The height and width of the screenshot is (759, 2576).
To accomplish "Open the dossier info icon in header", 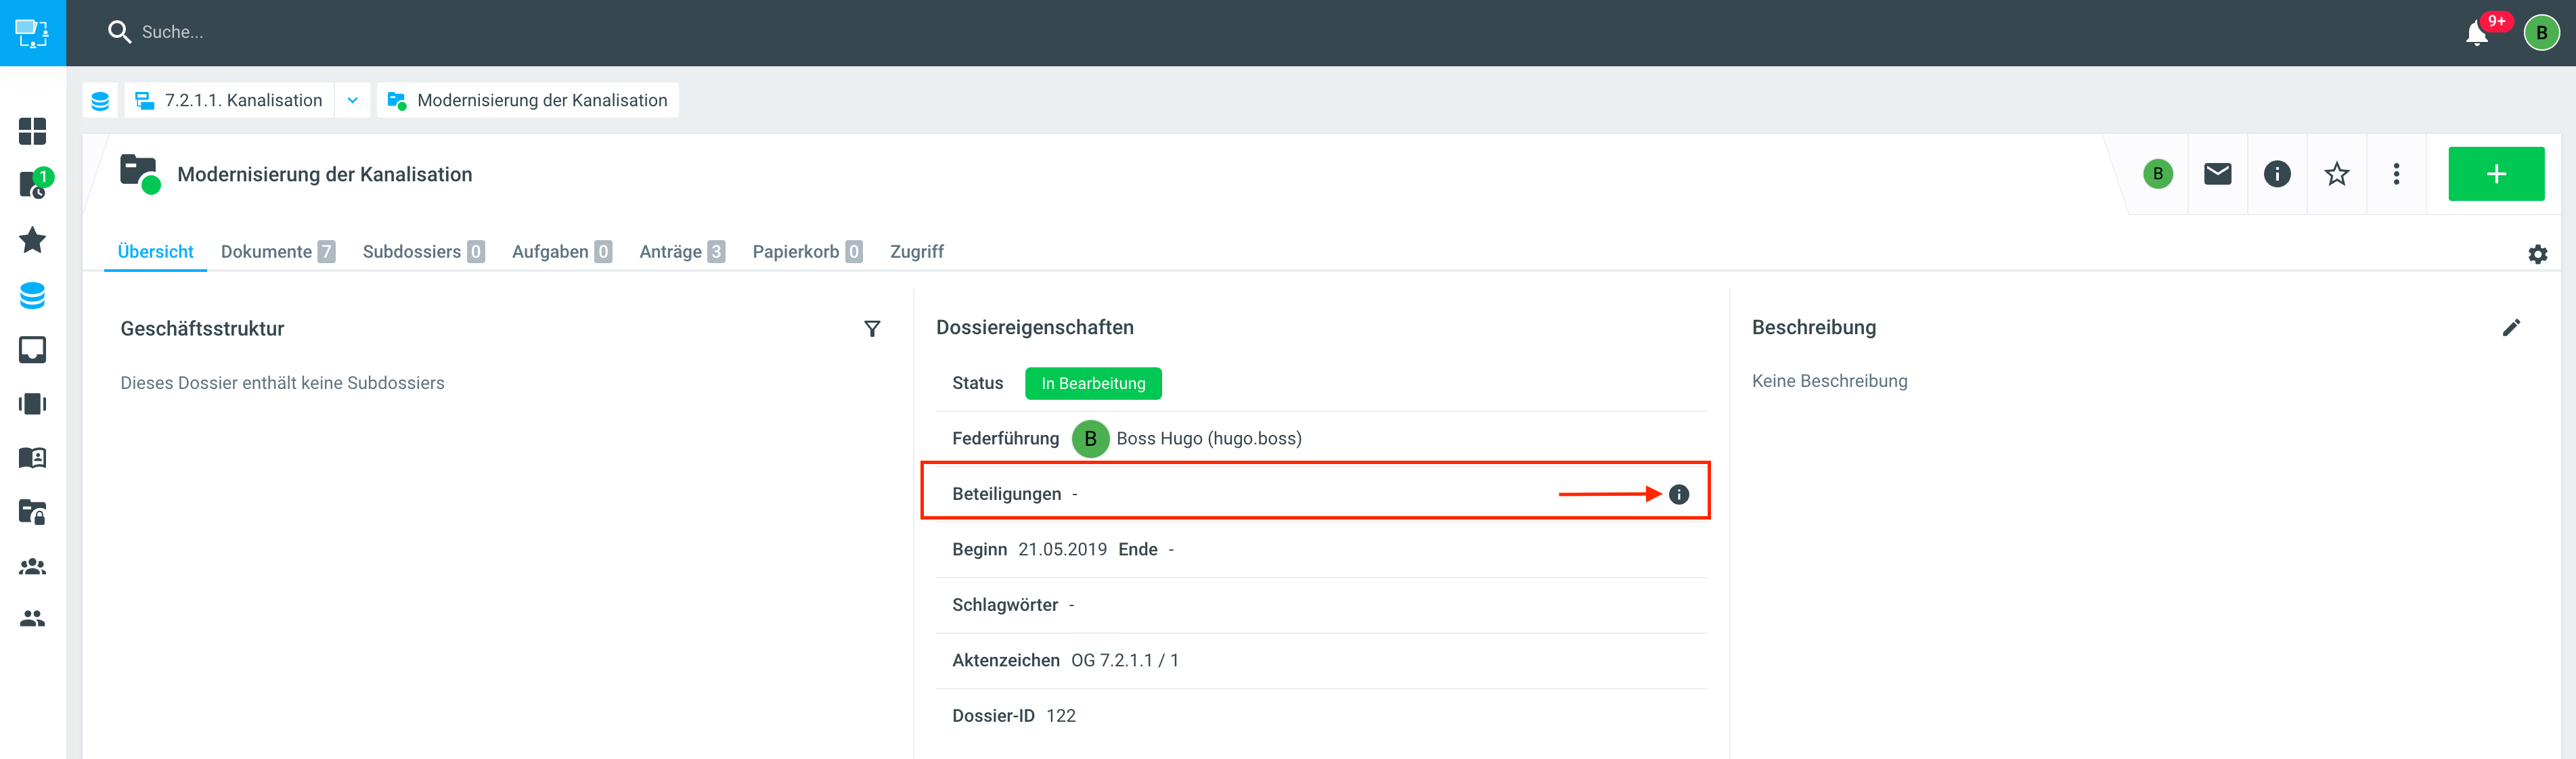I will [x=2277, y=174].
